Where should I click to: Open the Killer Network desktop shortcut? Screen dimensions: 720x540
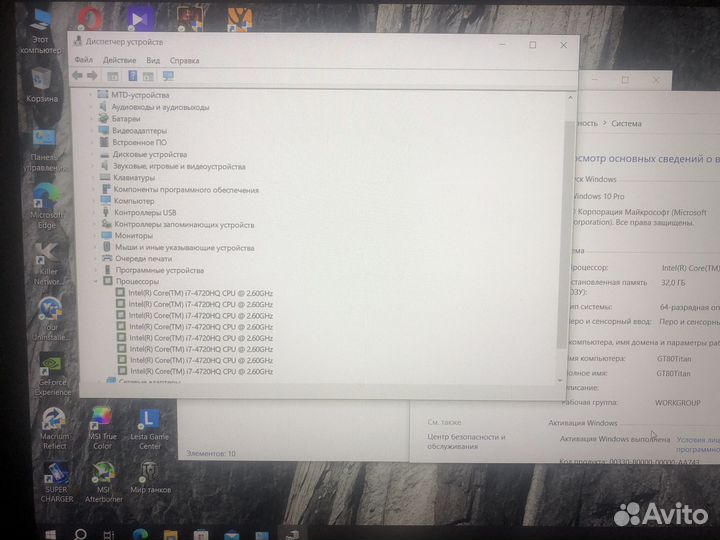[x=48, y=264]
